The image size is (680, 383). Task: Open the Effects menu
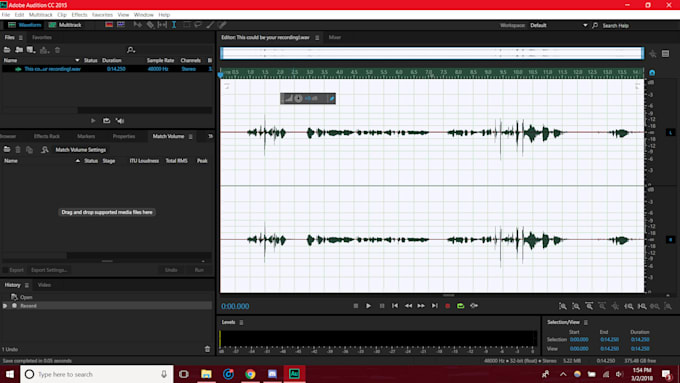coord(79,15)
